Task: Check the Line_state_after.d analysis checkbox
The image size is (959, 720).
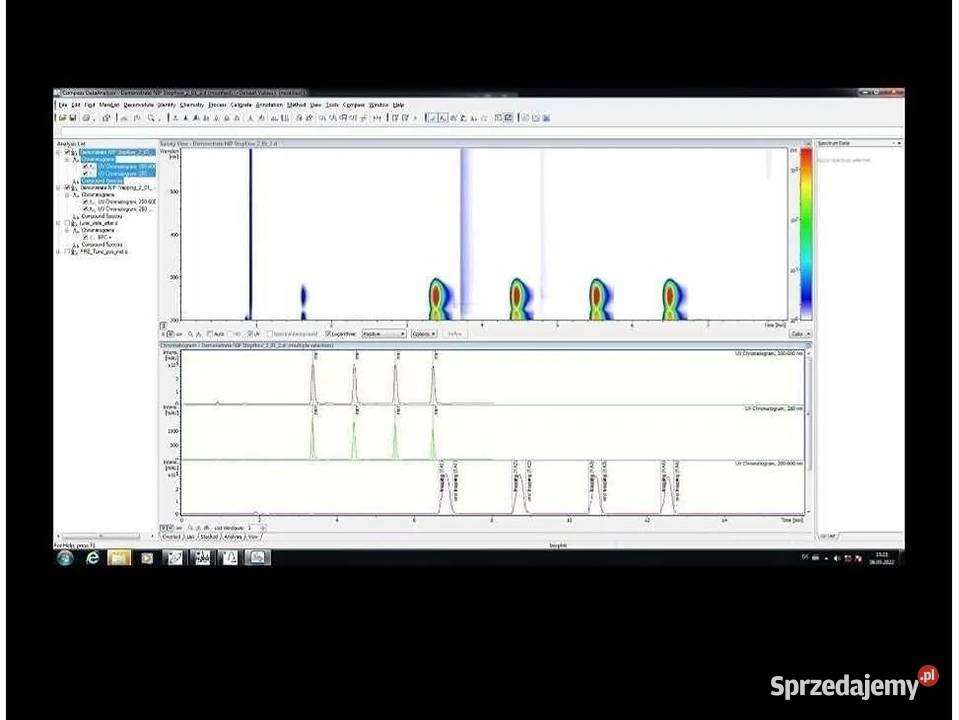Action: pos(67,223)
